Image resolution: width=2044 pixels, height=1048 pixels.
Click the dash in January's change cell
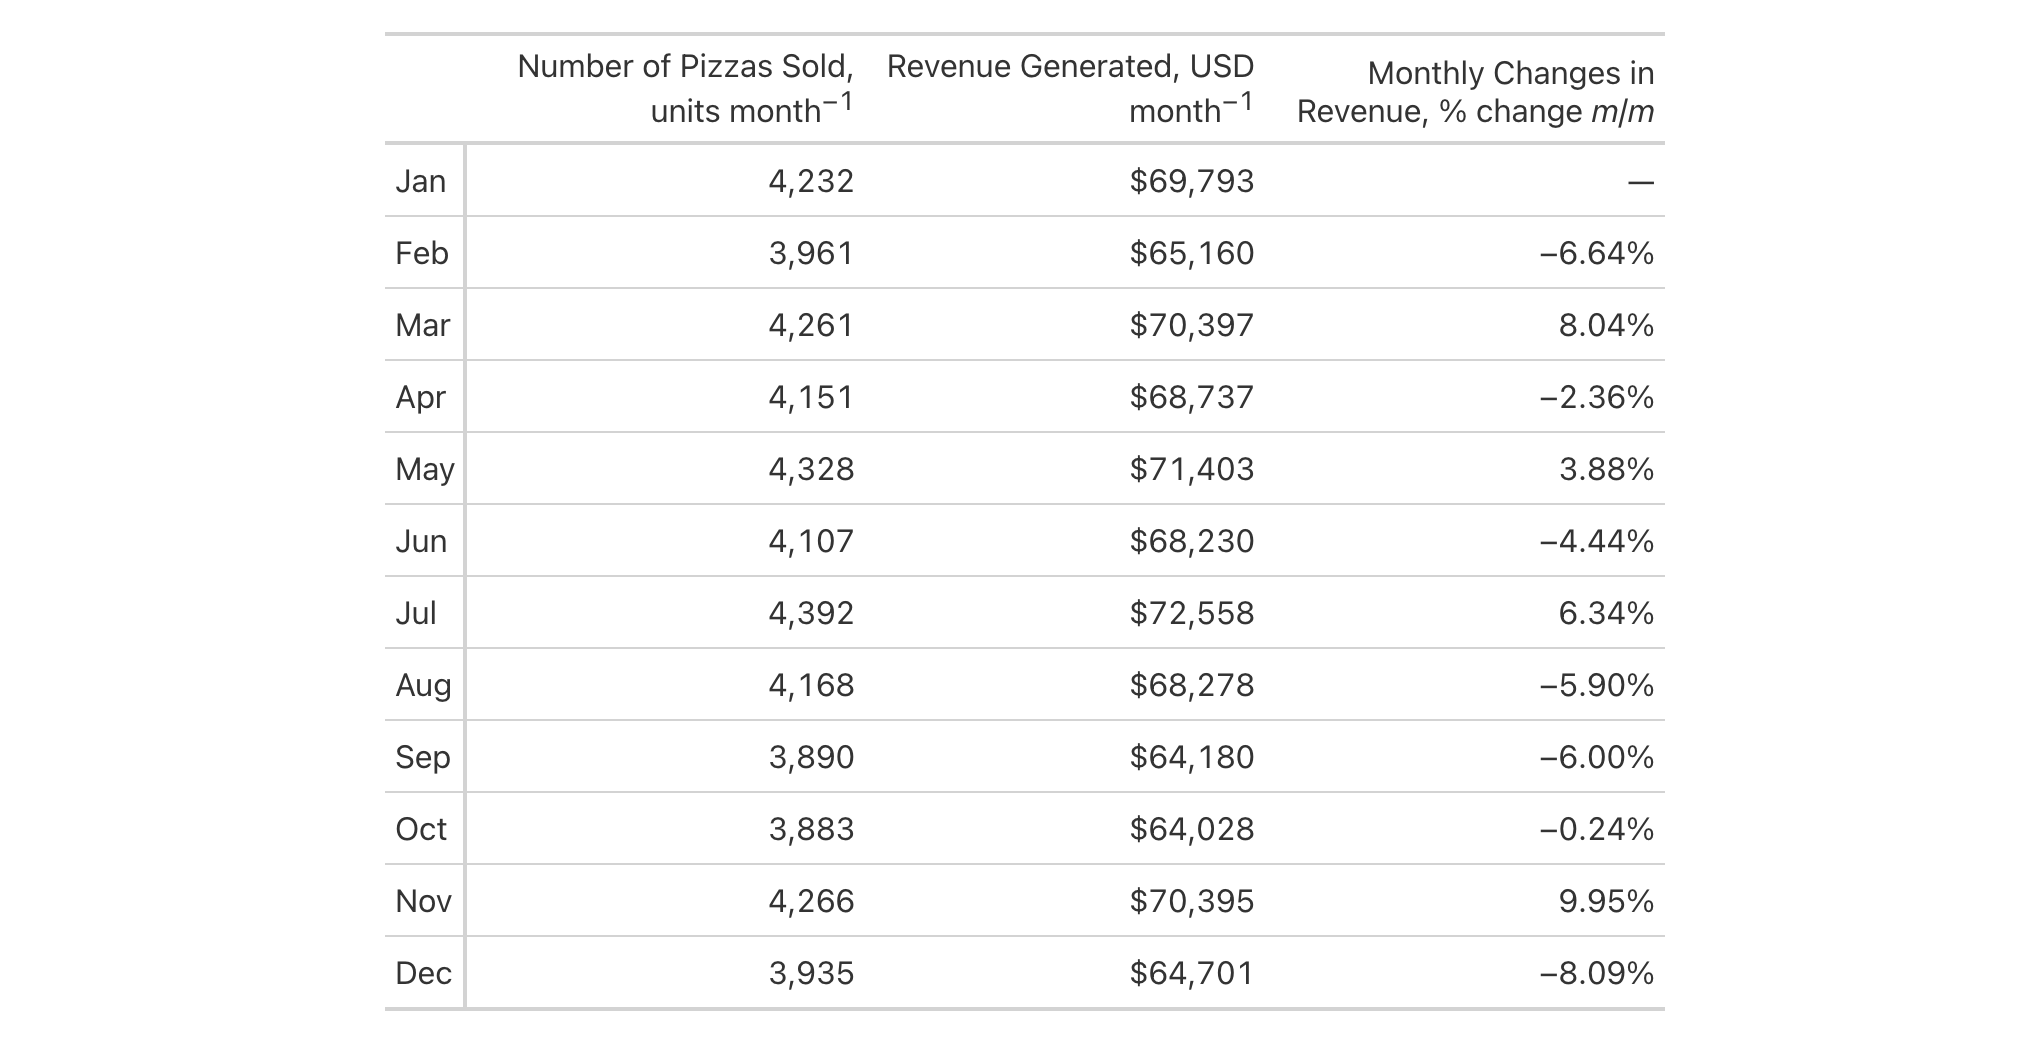1640,182
